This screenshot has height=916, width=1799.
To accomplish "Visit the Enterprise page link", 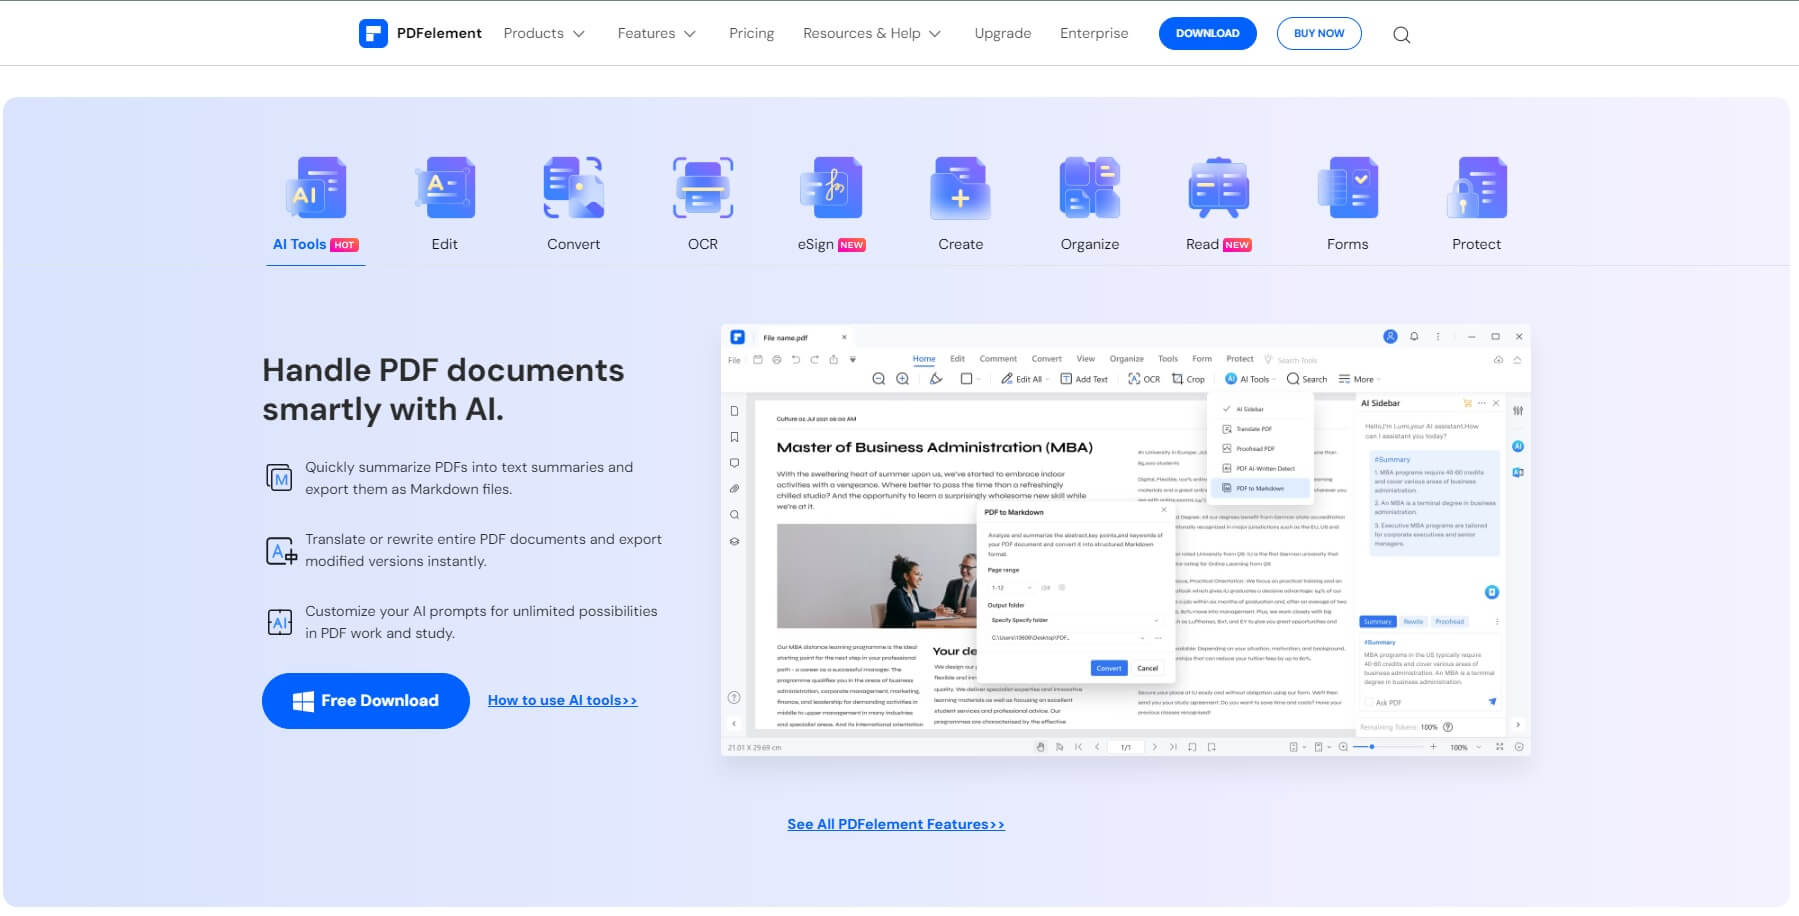I will [x=1094, y=33].
